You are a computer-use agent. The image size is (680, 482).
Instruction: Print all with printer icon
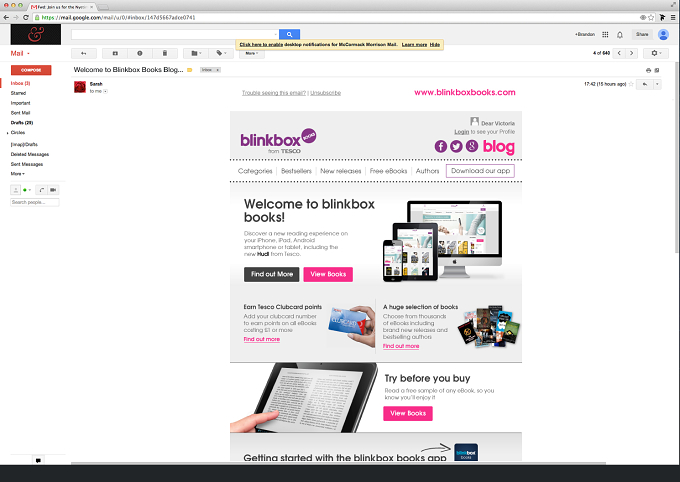point(648,70)
